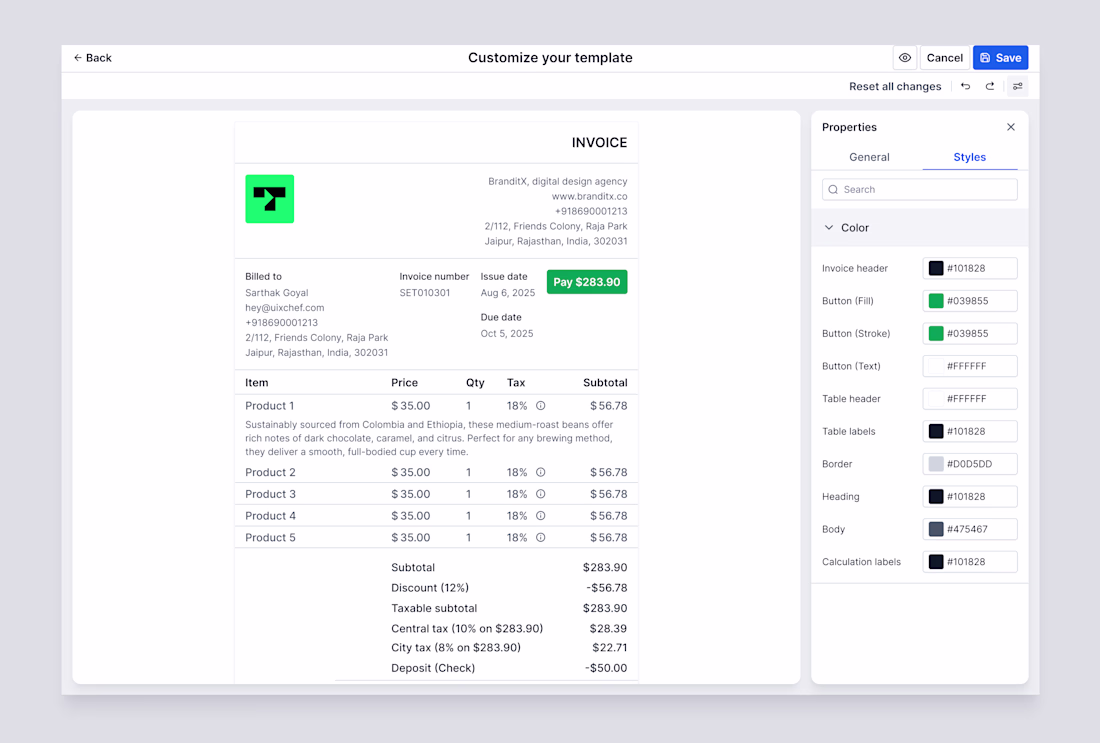Click the Product 1 description paragraph

pos(429,438)
